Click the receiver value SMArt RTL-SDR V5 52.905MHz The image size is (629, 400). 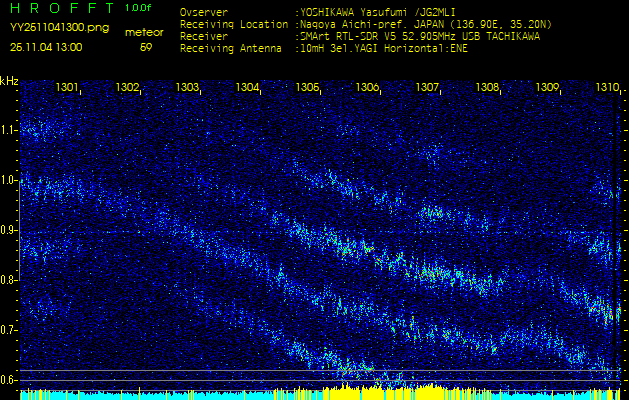click(420, 37)
